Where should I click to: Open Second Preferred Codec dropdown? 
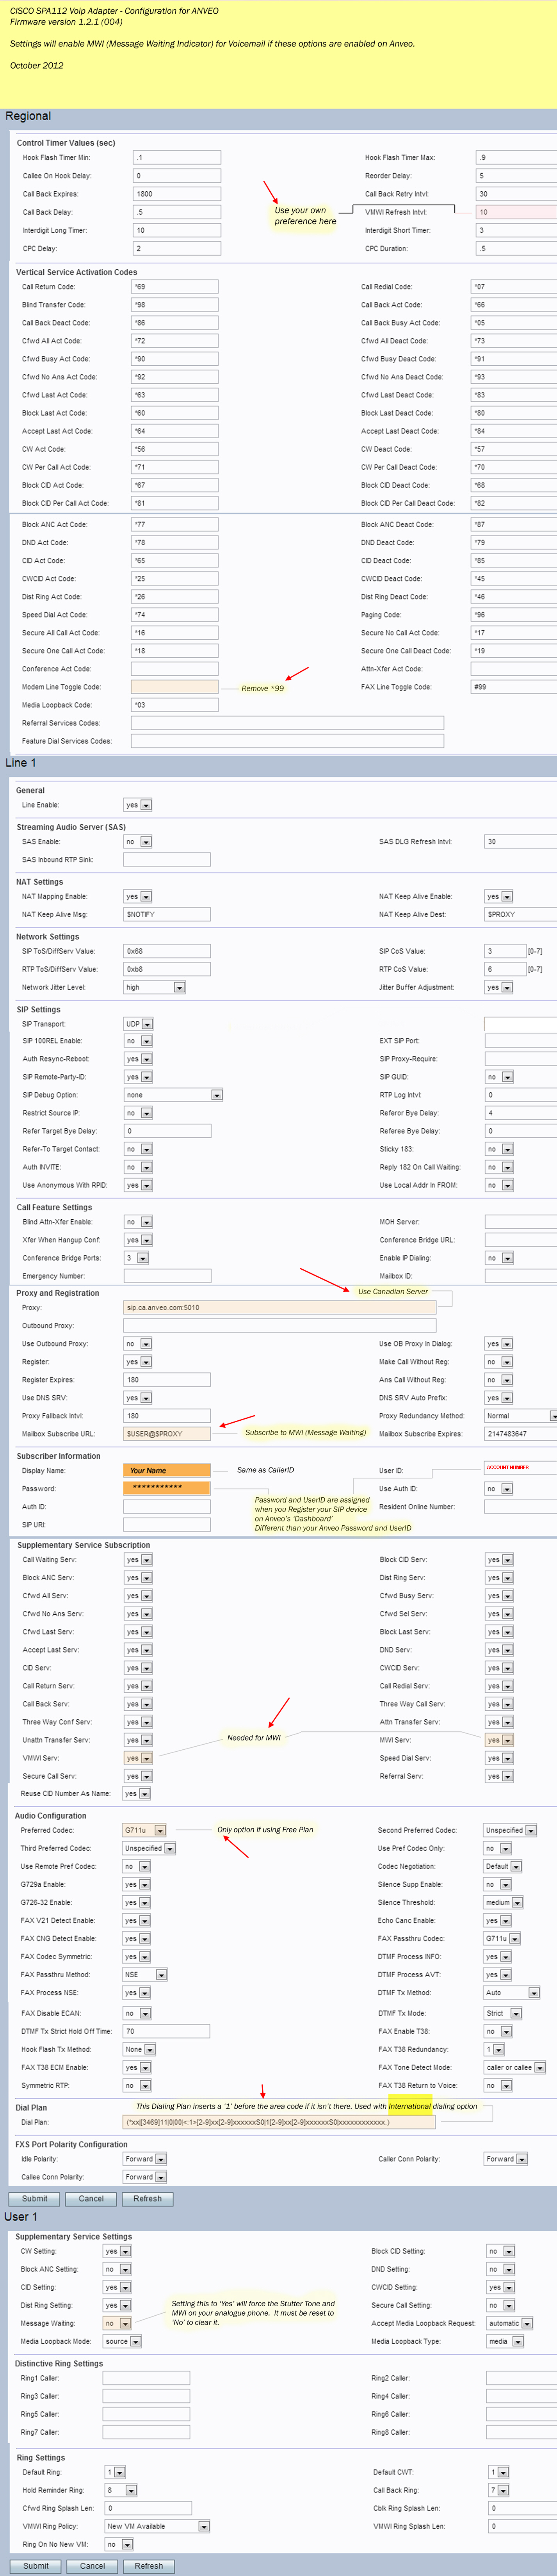coord(510,1830)
